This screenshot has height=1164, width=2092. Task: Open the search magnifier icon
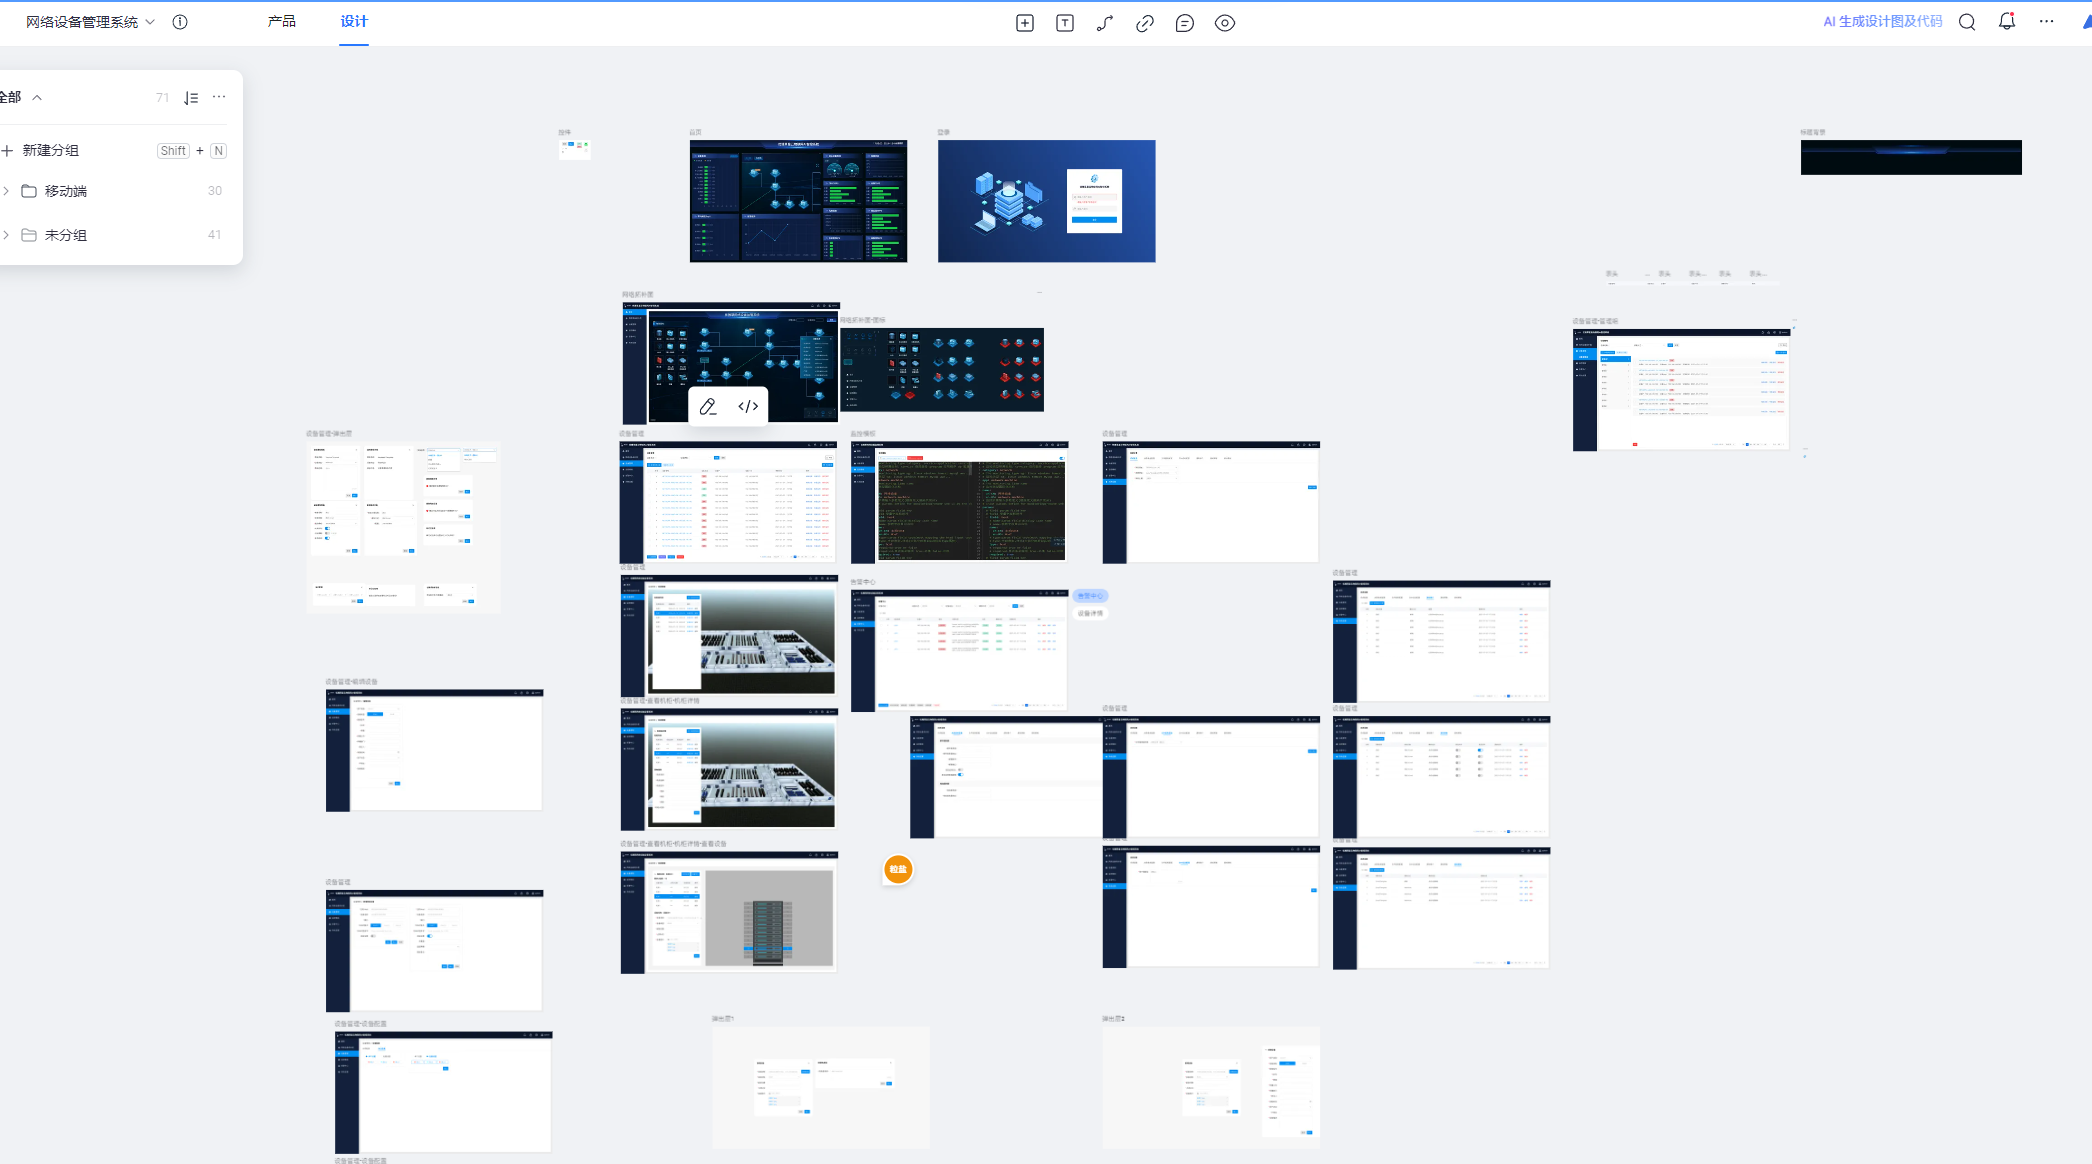pyautogui.click(x=1966, y=22)
